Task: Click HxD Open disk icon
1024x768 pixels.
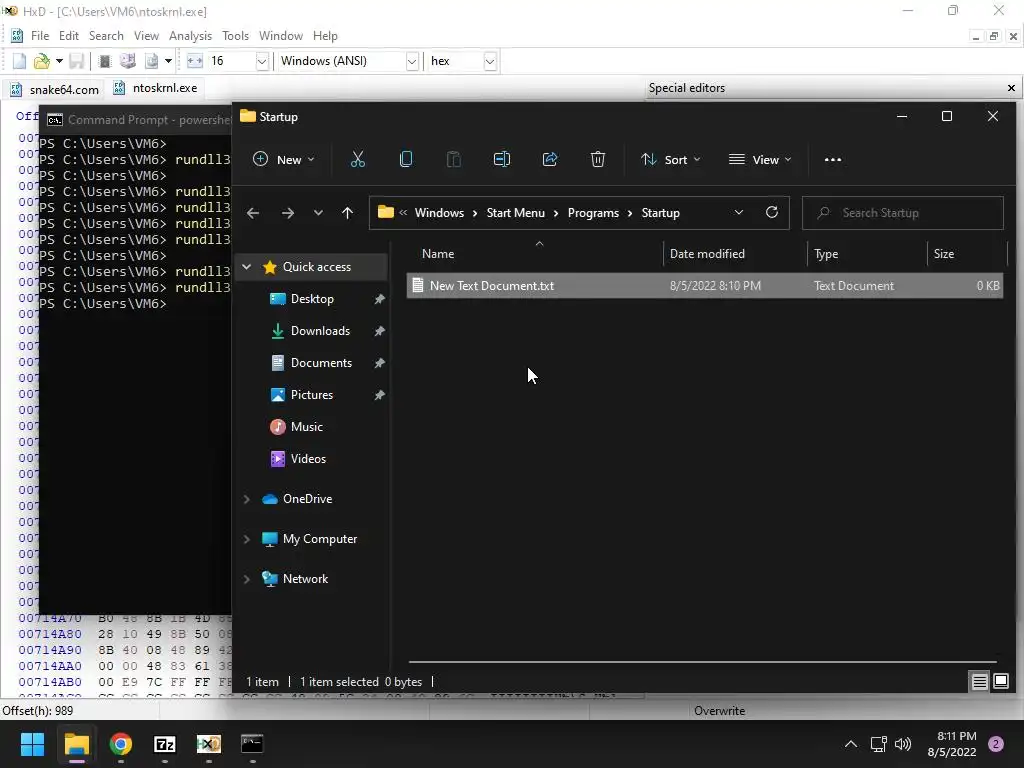Action: [x=128, y=61]
